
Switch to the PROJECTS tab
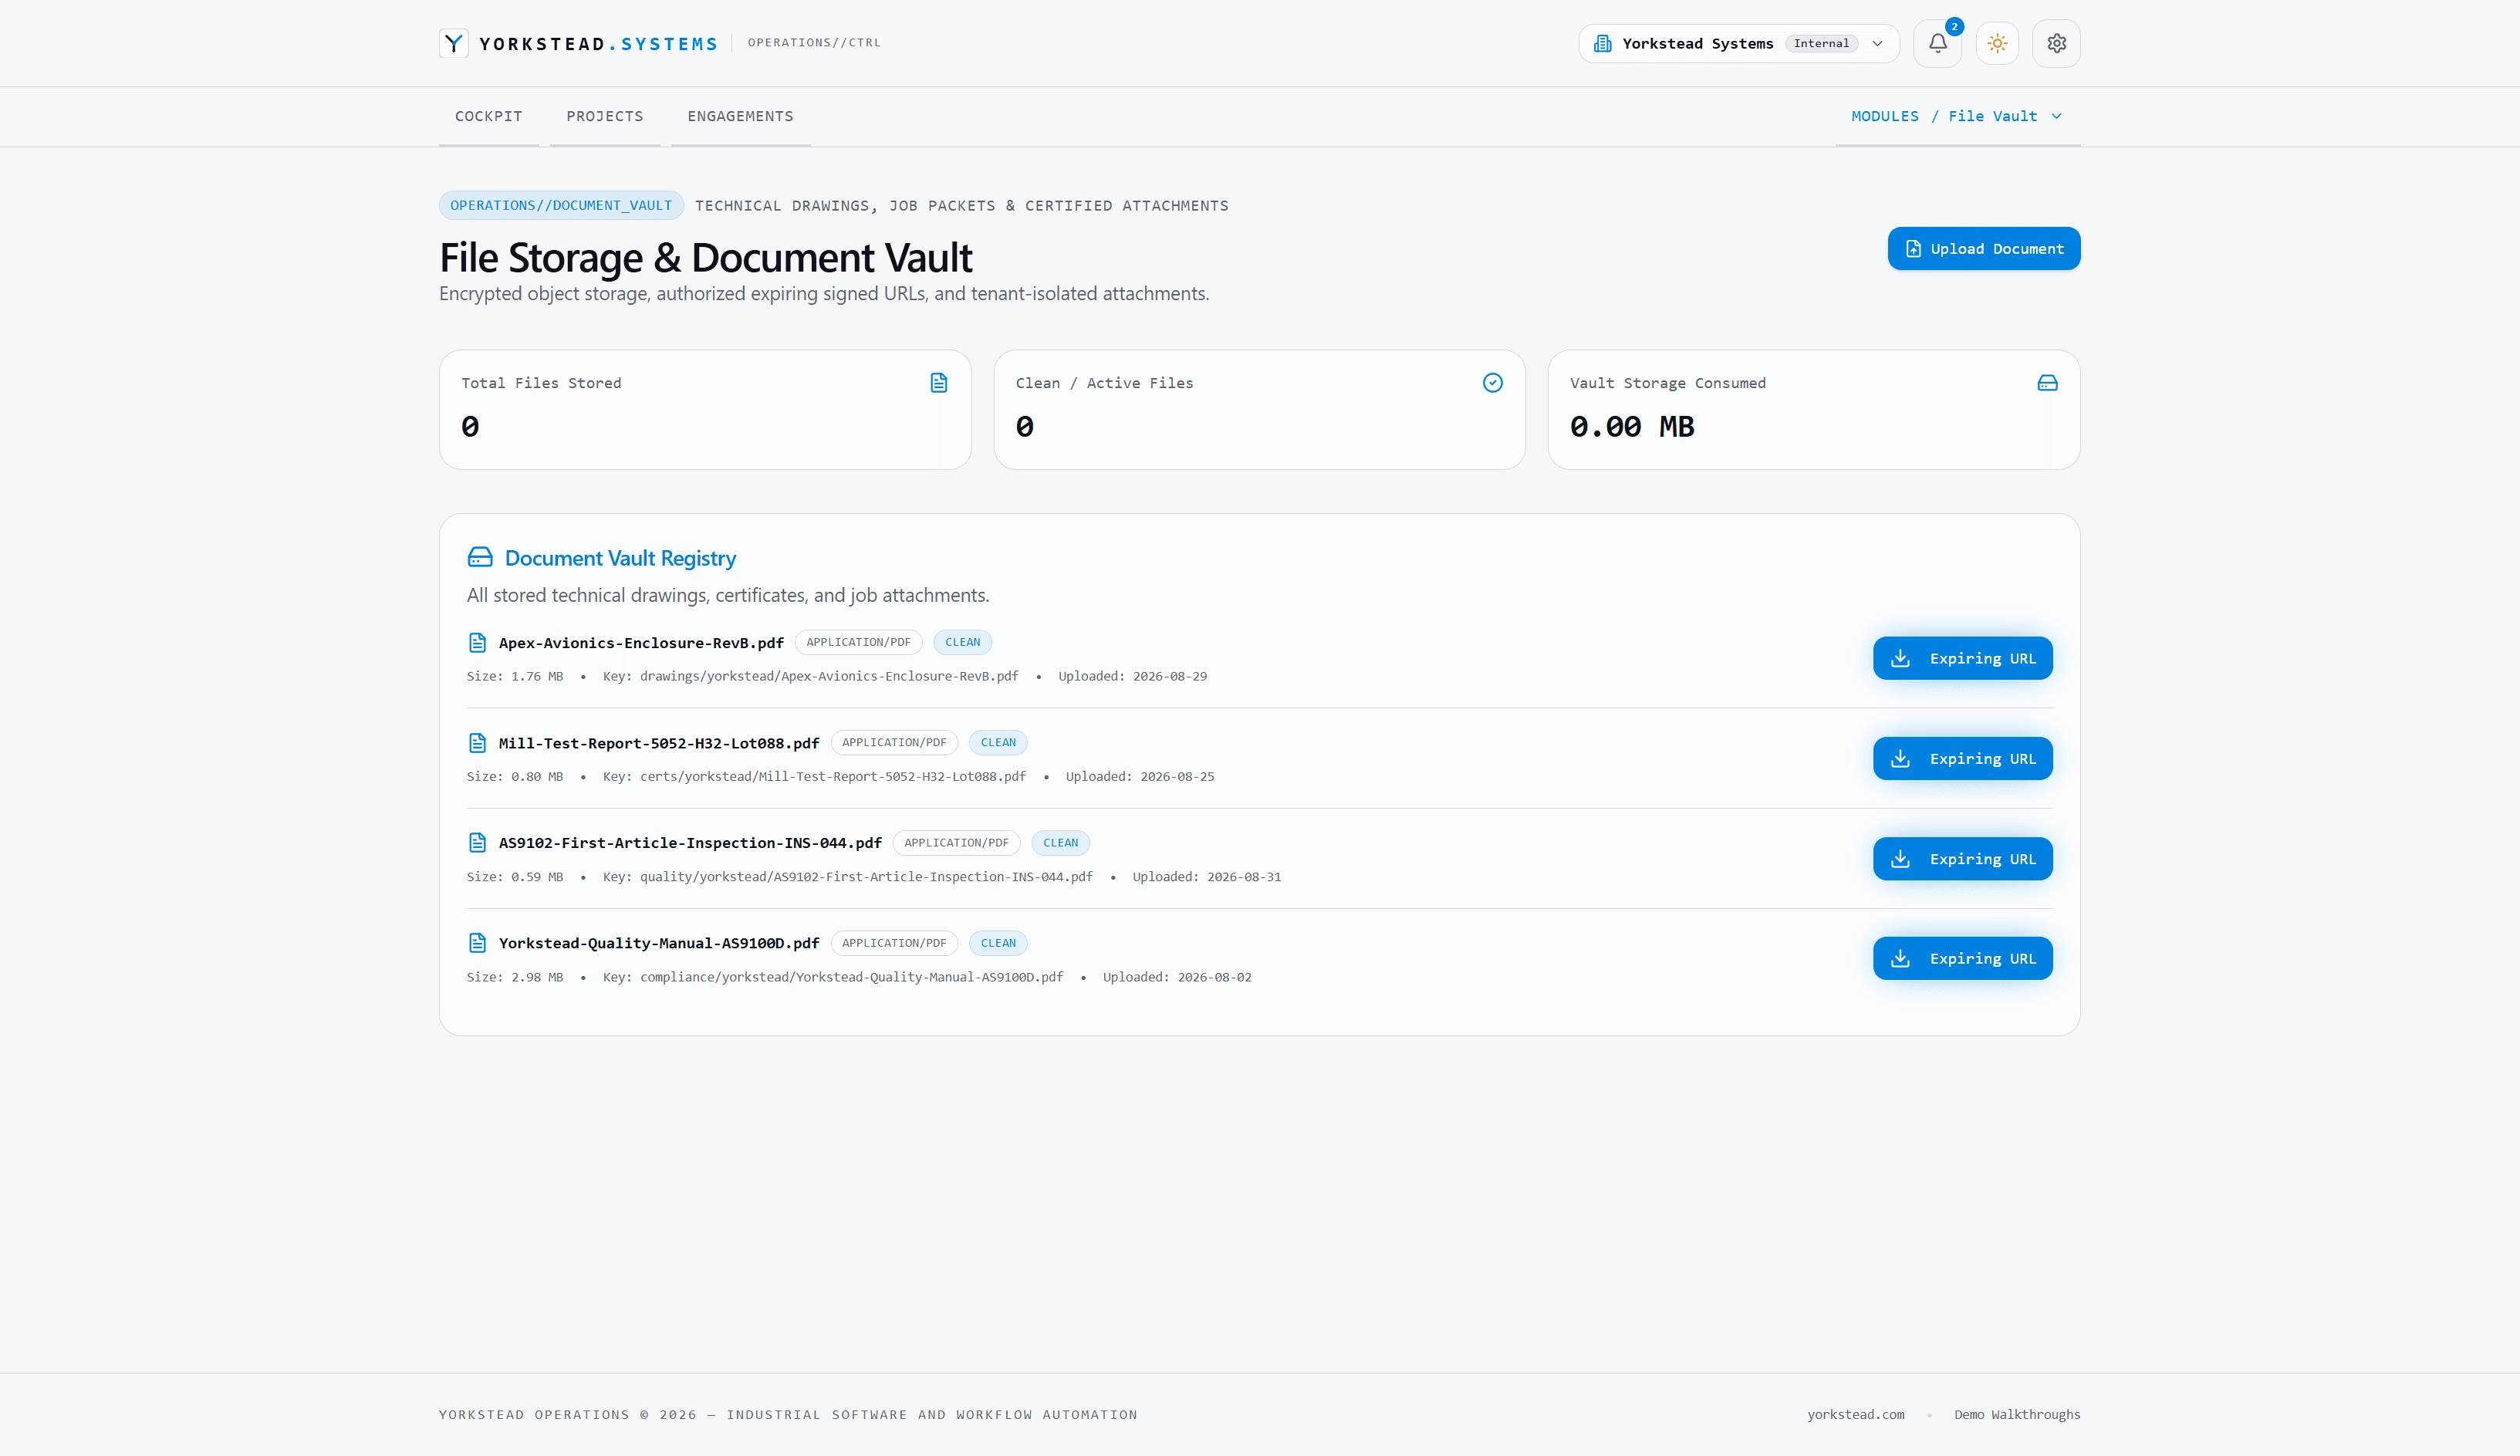point(604,116)
